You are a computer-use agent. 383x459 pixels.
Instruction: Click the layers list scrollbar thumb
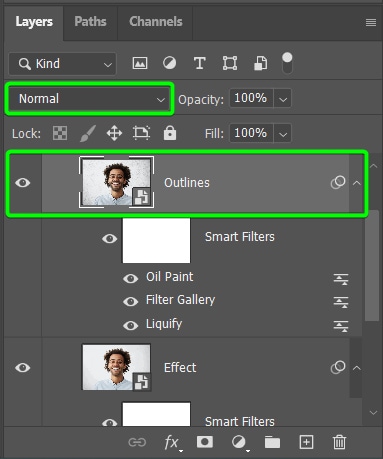372,265
